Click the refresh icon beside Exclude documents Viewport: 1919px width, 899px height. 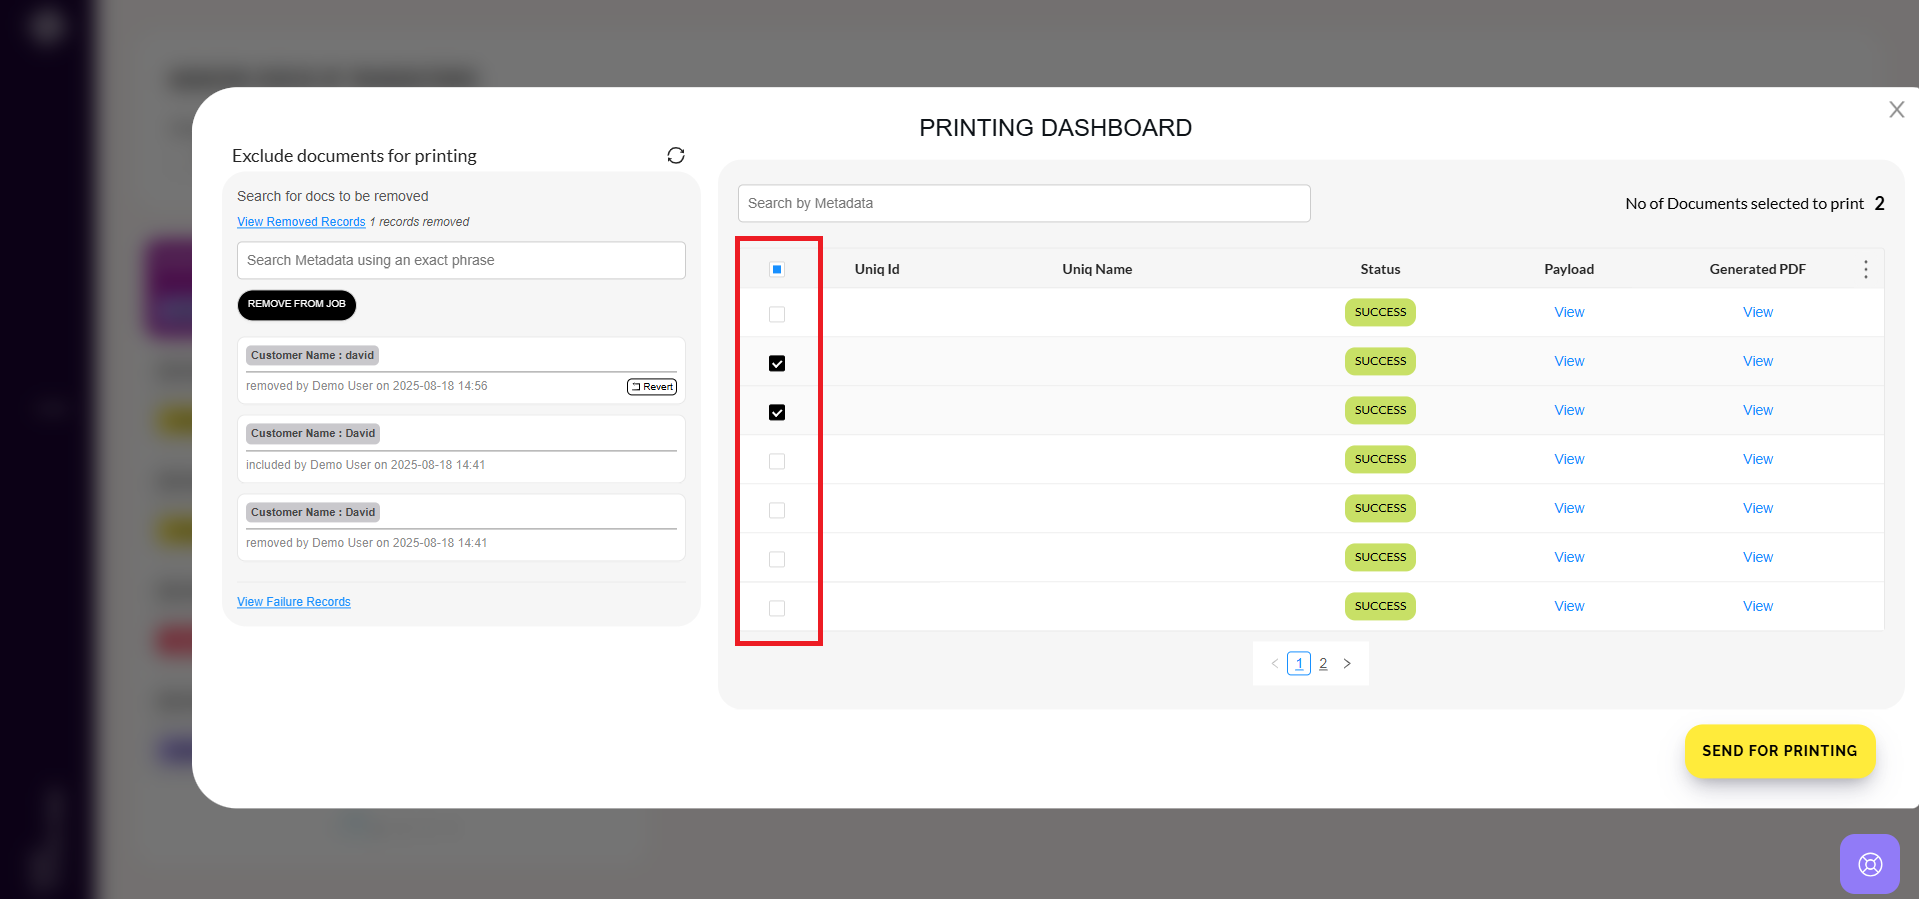point(676,155)
